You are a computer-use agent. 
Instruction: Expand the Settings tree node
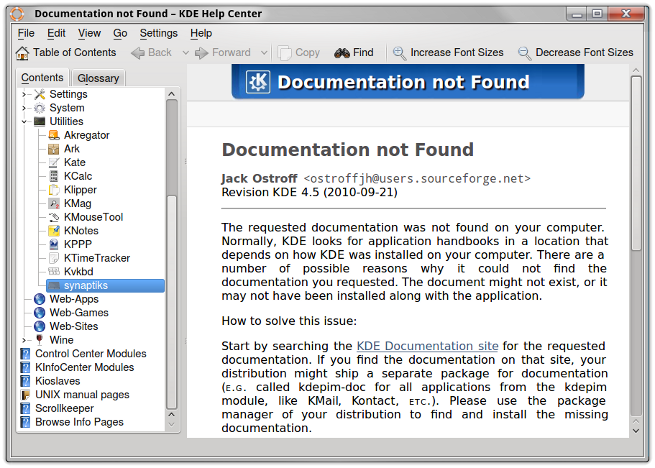[24, 95]
